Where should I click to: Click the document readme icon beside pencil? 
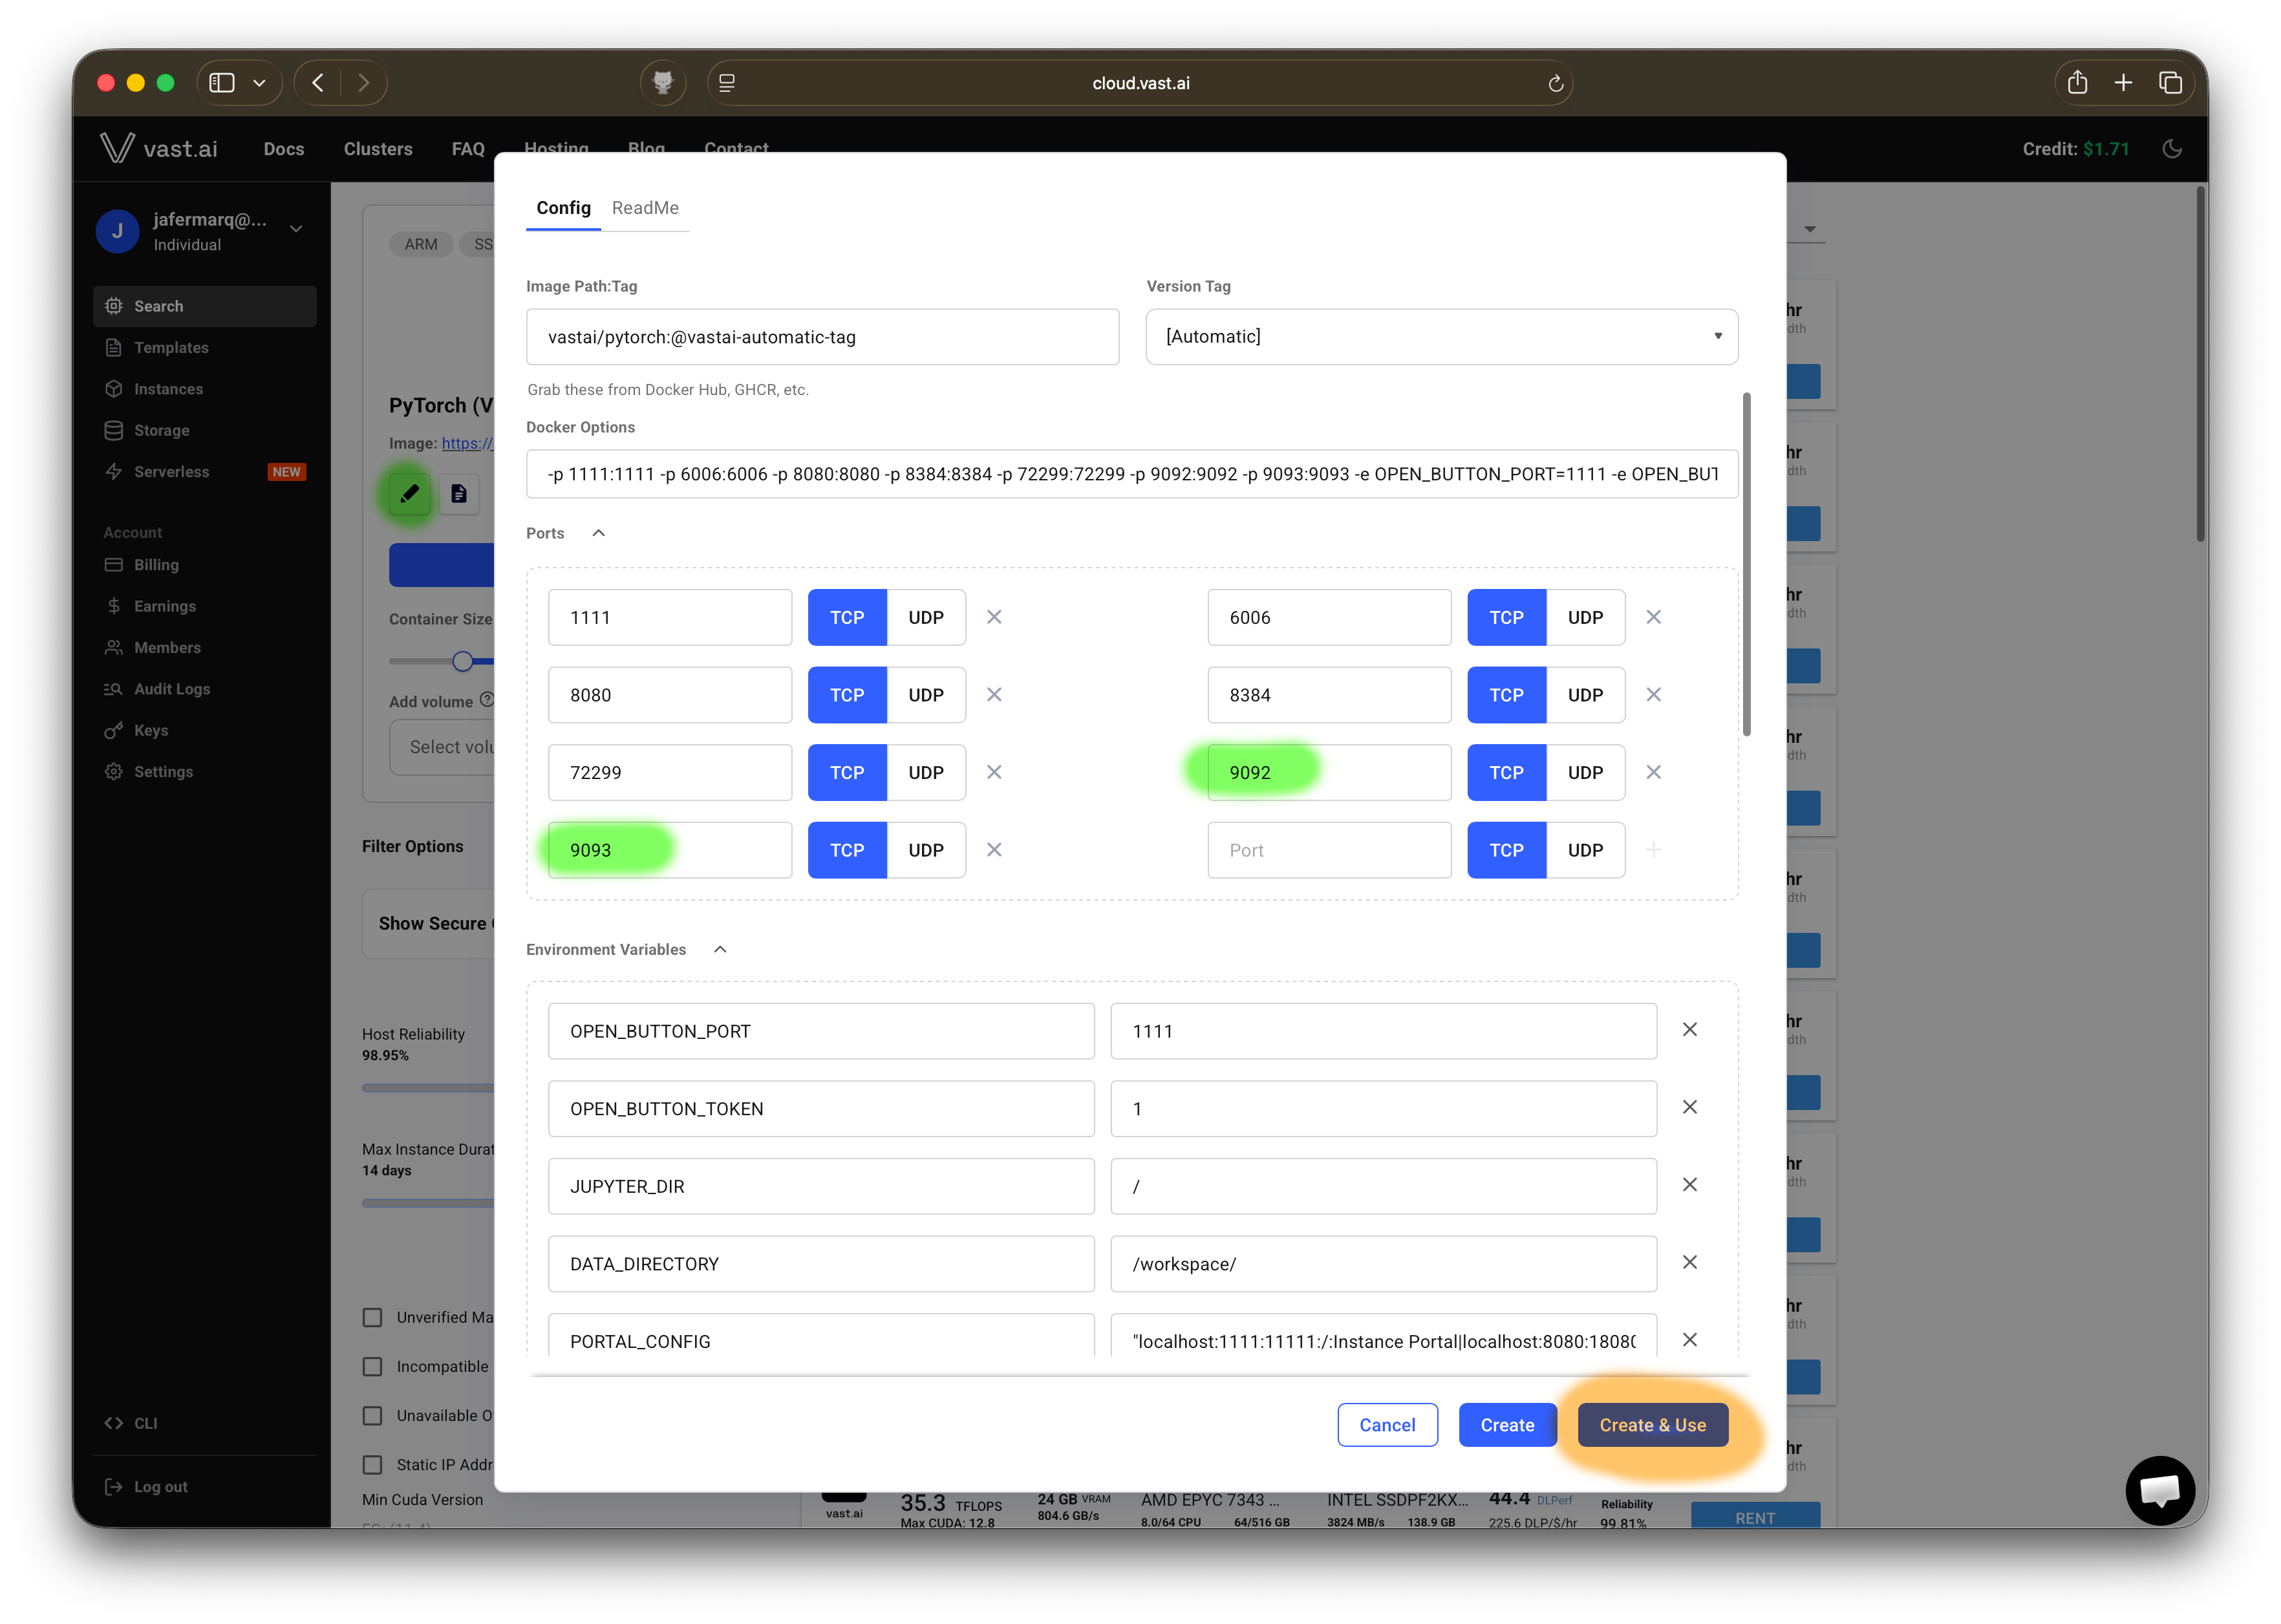coord(459,493)
